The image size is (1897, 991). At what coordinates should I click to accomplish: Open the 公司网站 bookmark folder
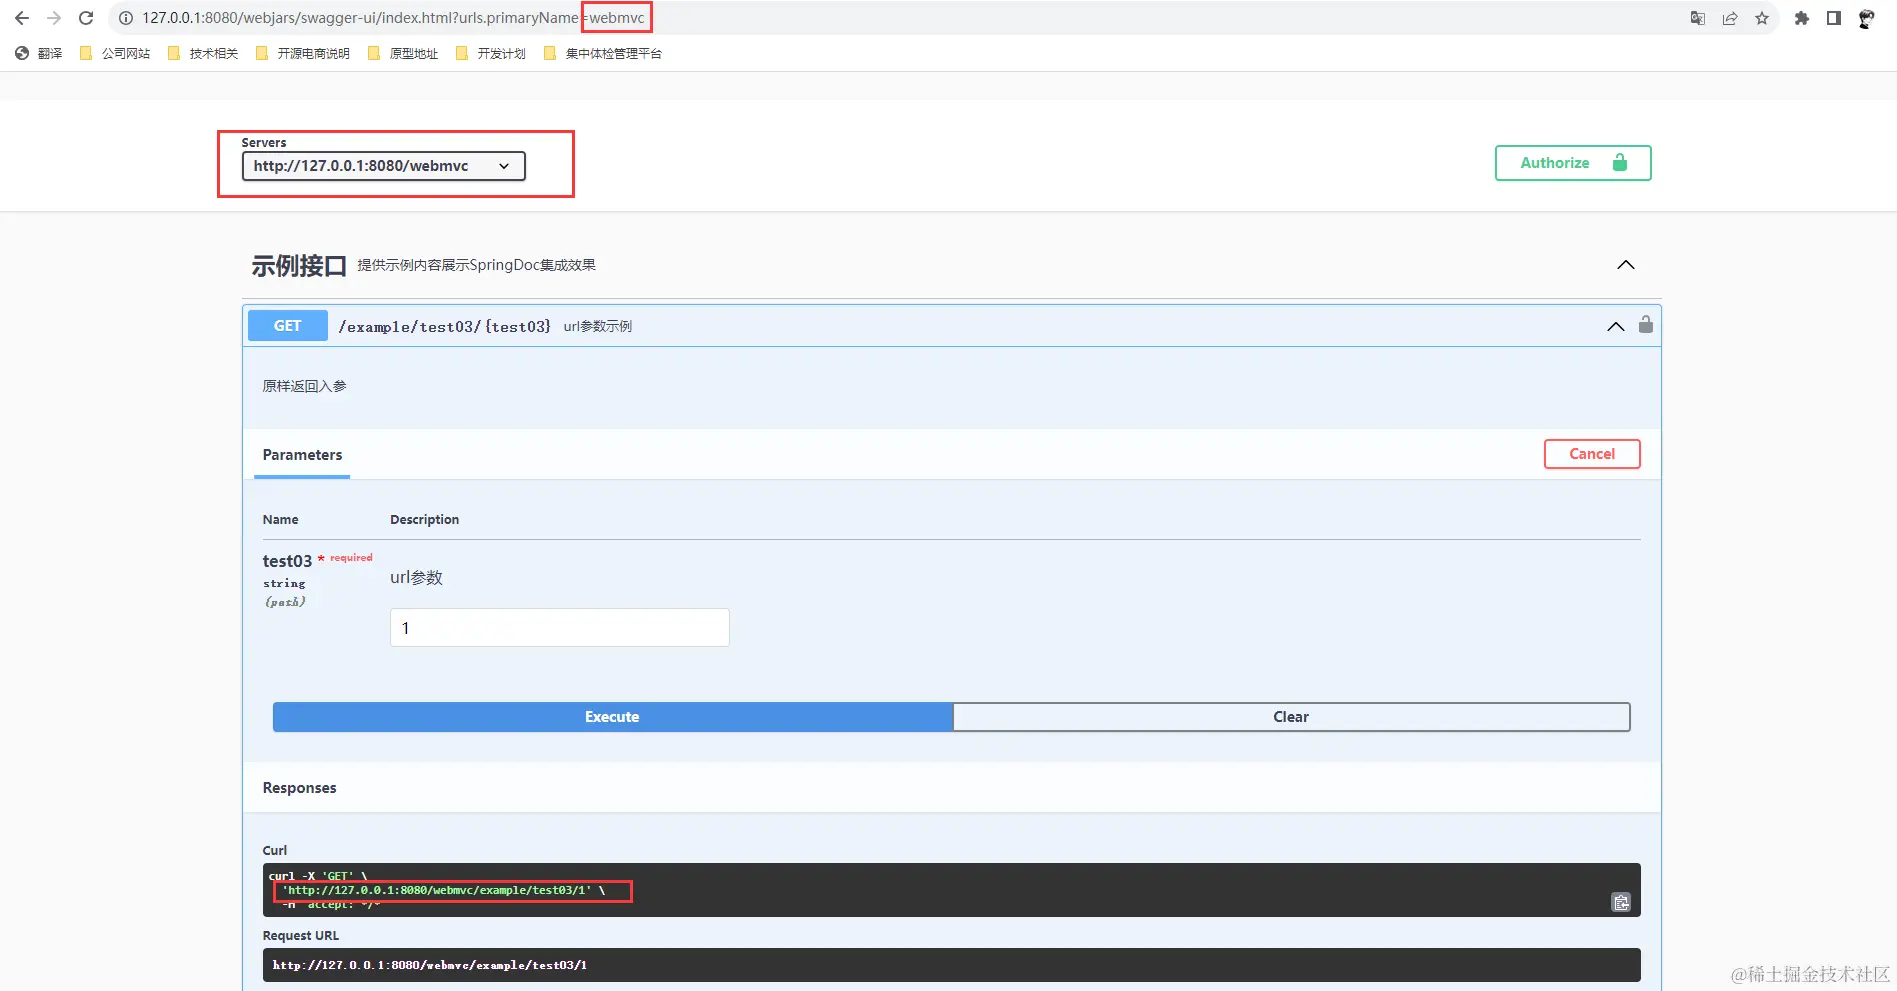click(115, 54)
